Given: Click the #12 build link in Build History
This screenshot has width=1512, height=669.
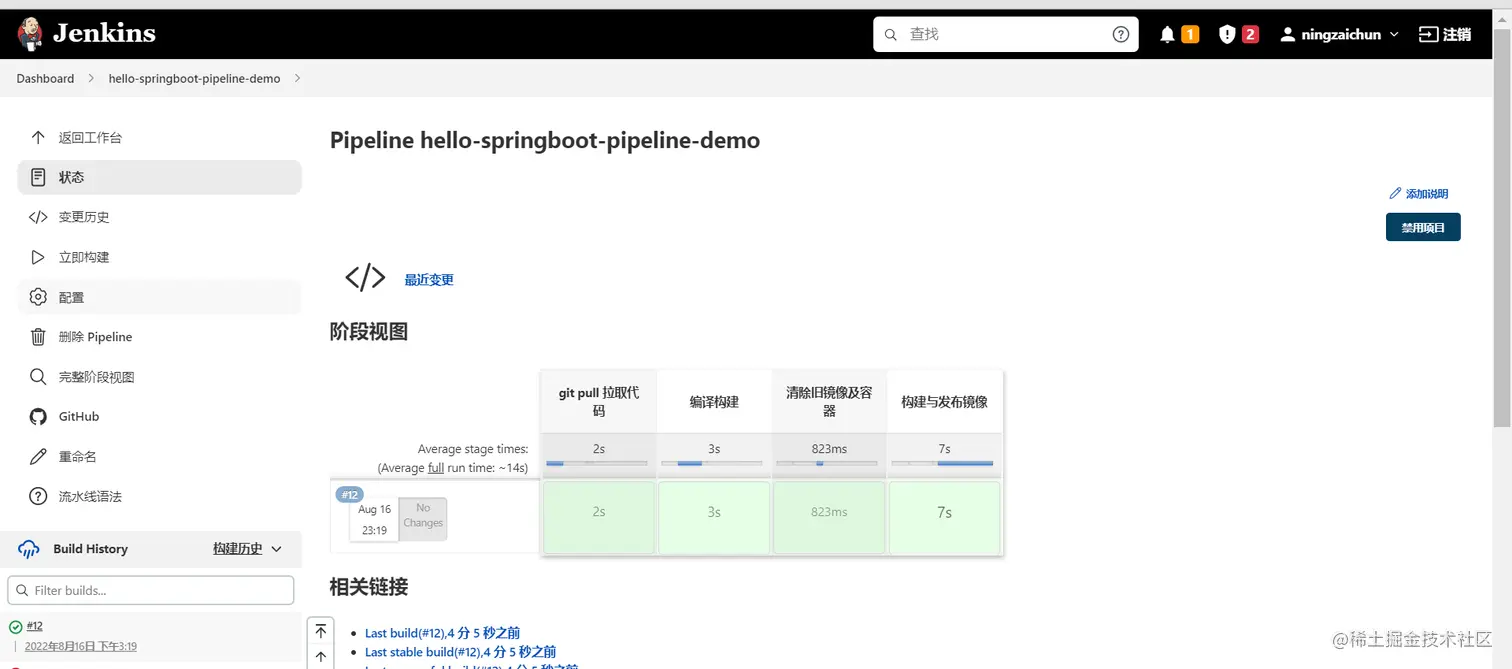Looking at the screenshot, I should [34, 626].
